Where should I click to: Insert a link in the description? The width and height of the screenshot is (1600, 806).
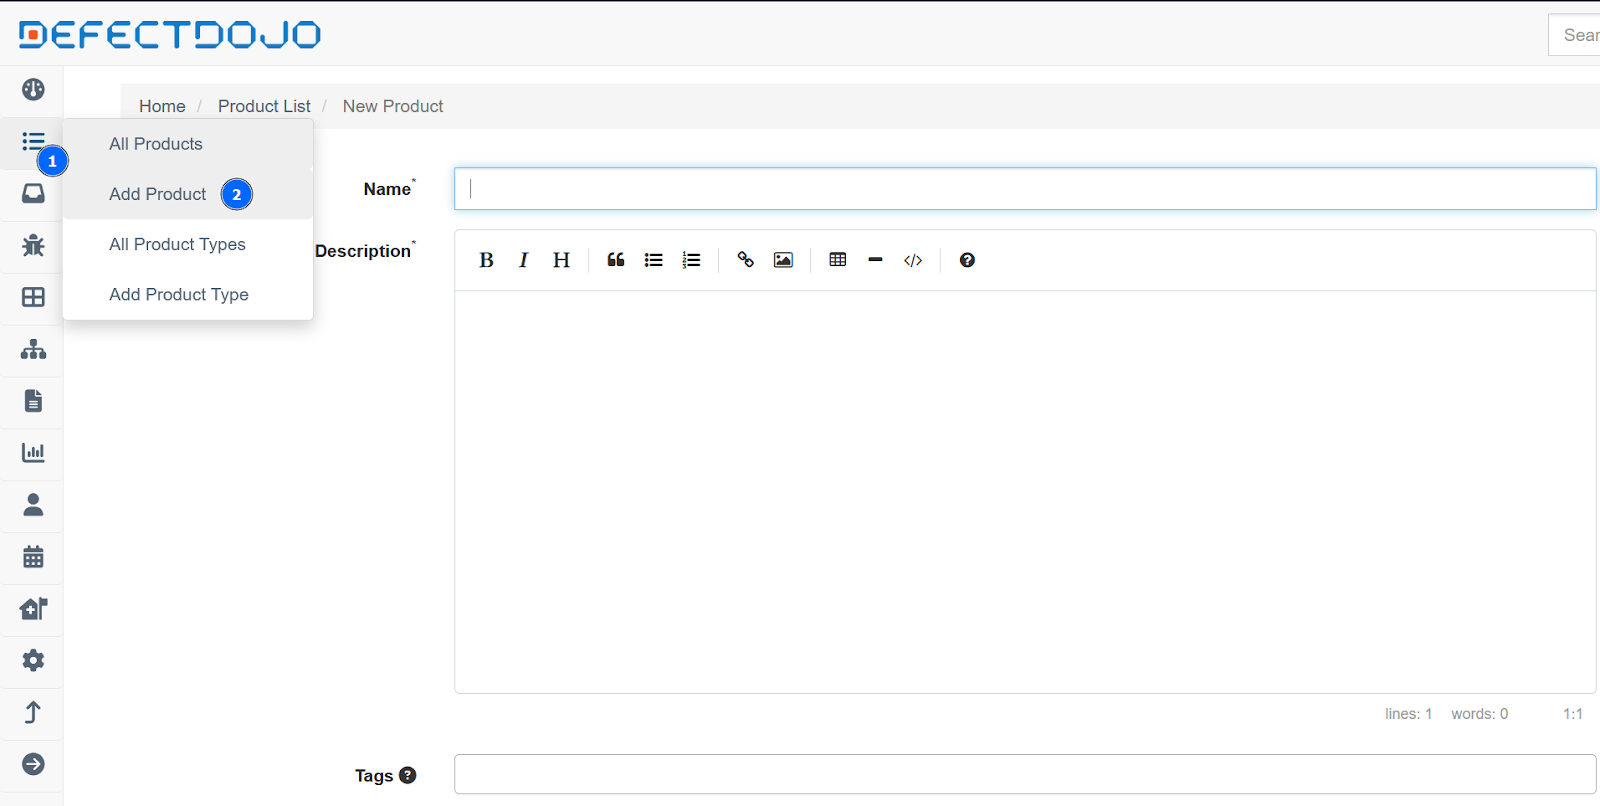[746, 260]
